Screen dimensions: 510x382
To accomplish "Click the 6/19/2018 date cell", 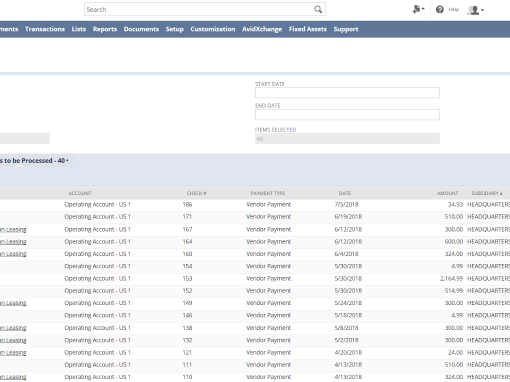I will click(x=348, y=217).
